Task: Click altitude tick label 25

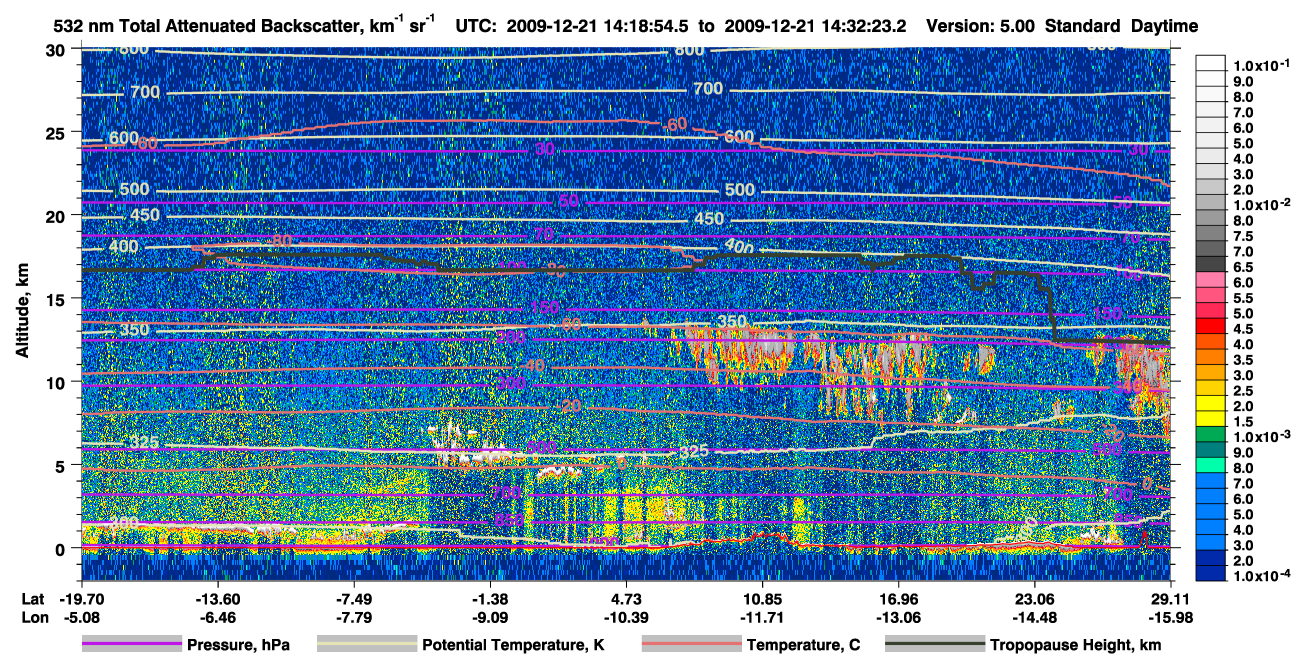Action: [57, 133]
